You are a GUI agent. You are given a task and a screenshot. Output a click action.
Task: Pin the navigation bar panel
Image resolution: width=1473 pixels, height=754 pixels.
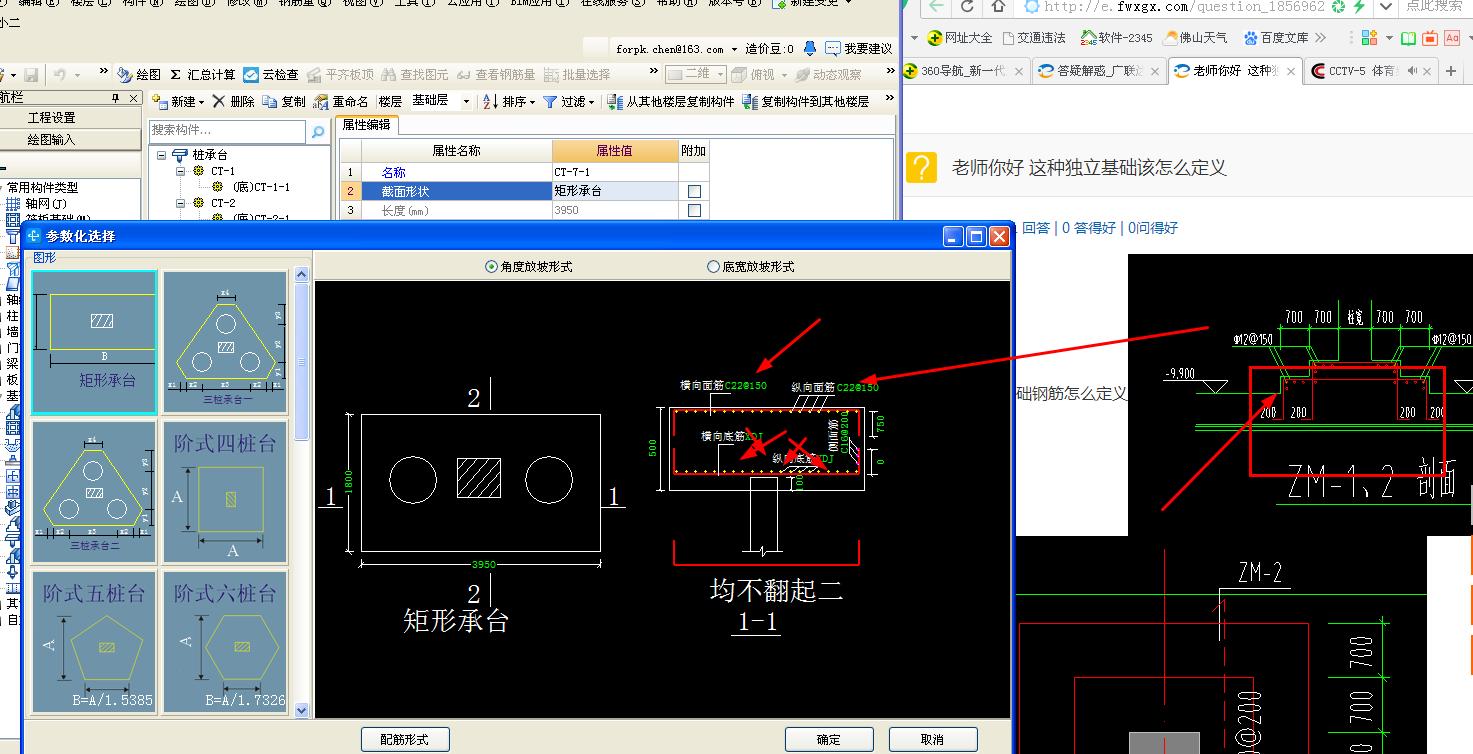tap(116, 98)
